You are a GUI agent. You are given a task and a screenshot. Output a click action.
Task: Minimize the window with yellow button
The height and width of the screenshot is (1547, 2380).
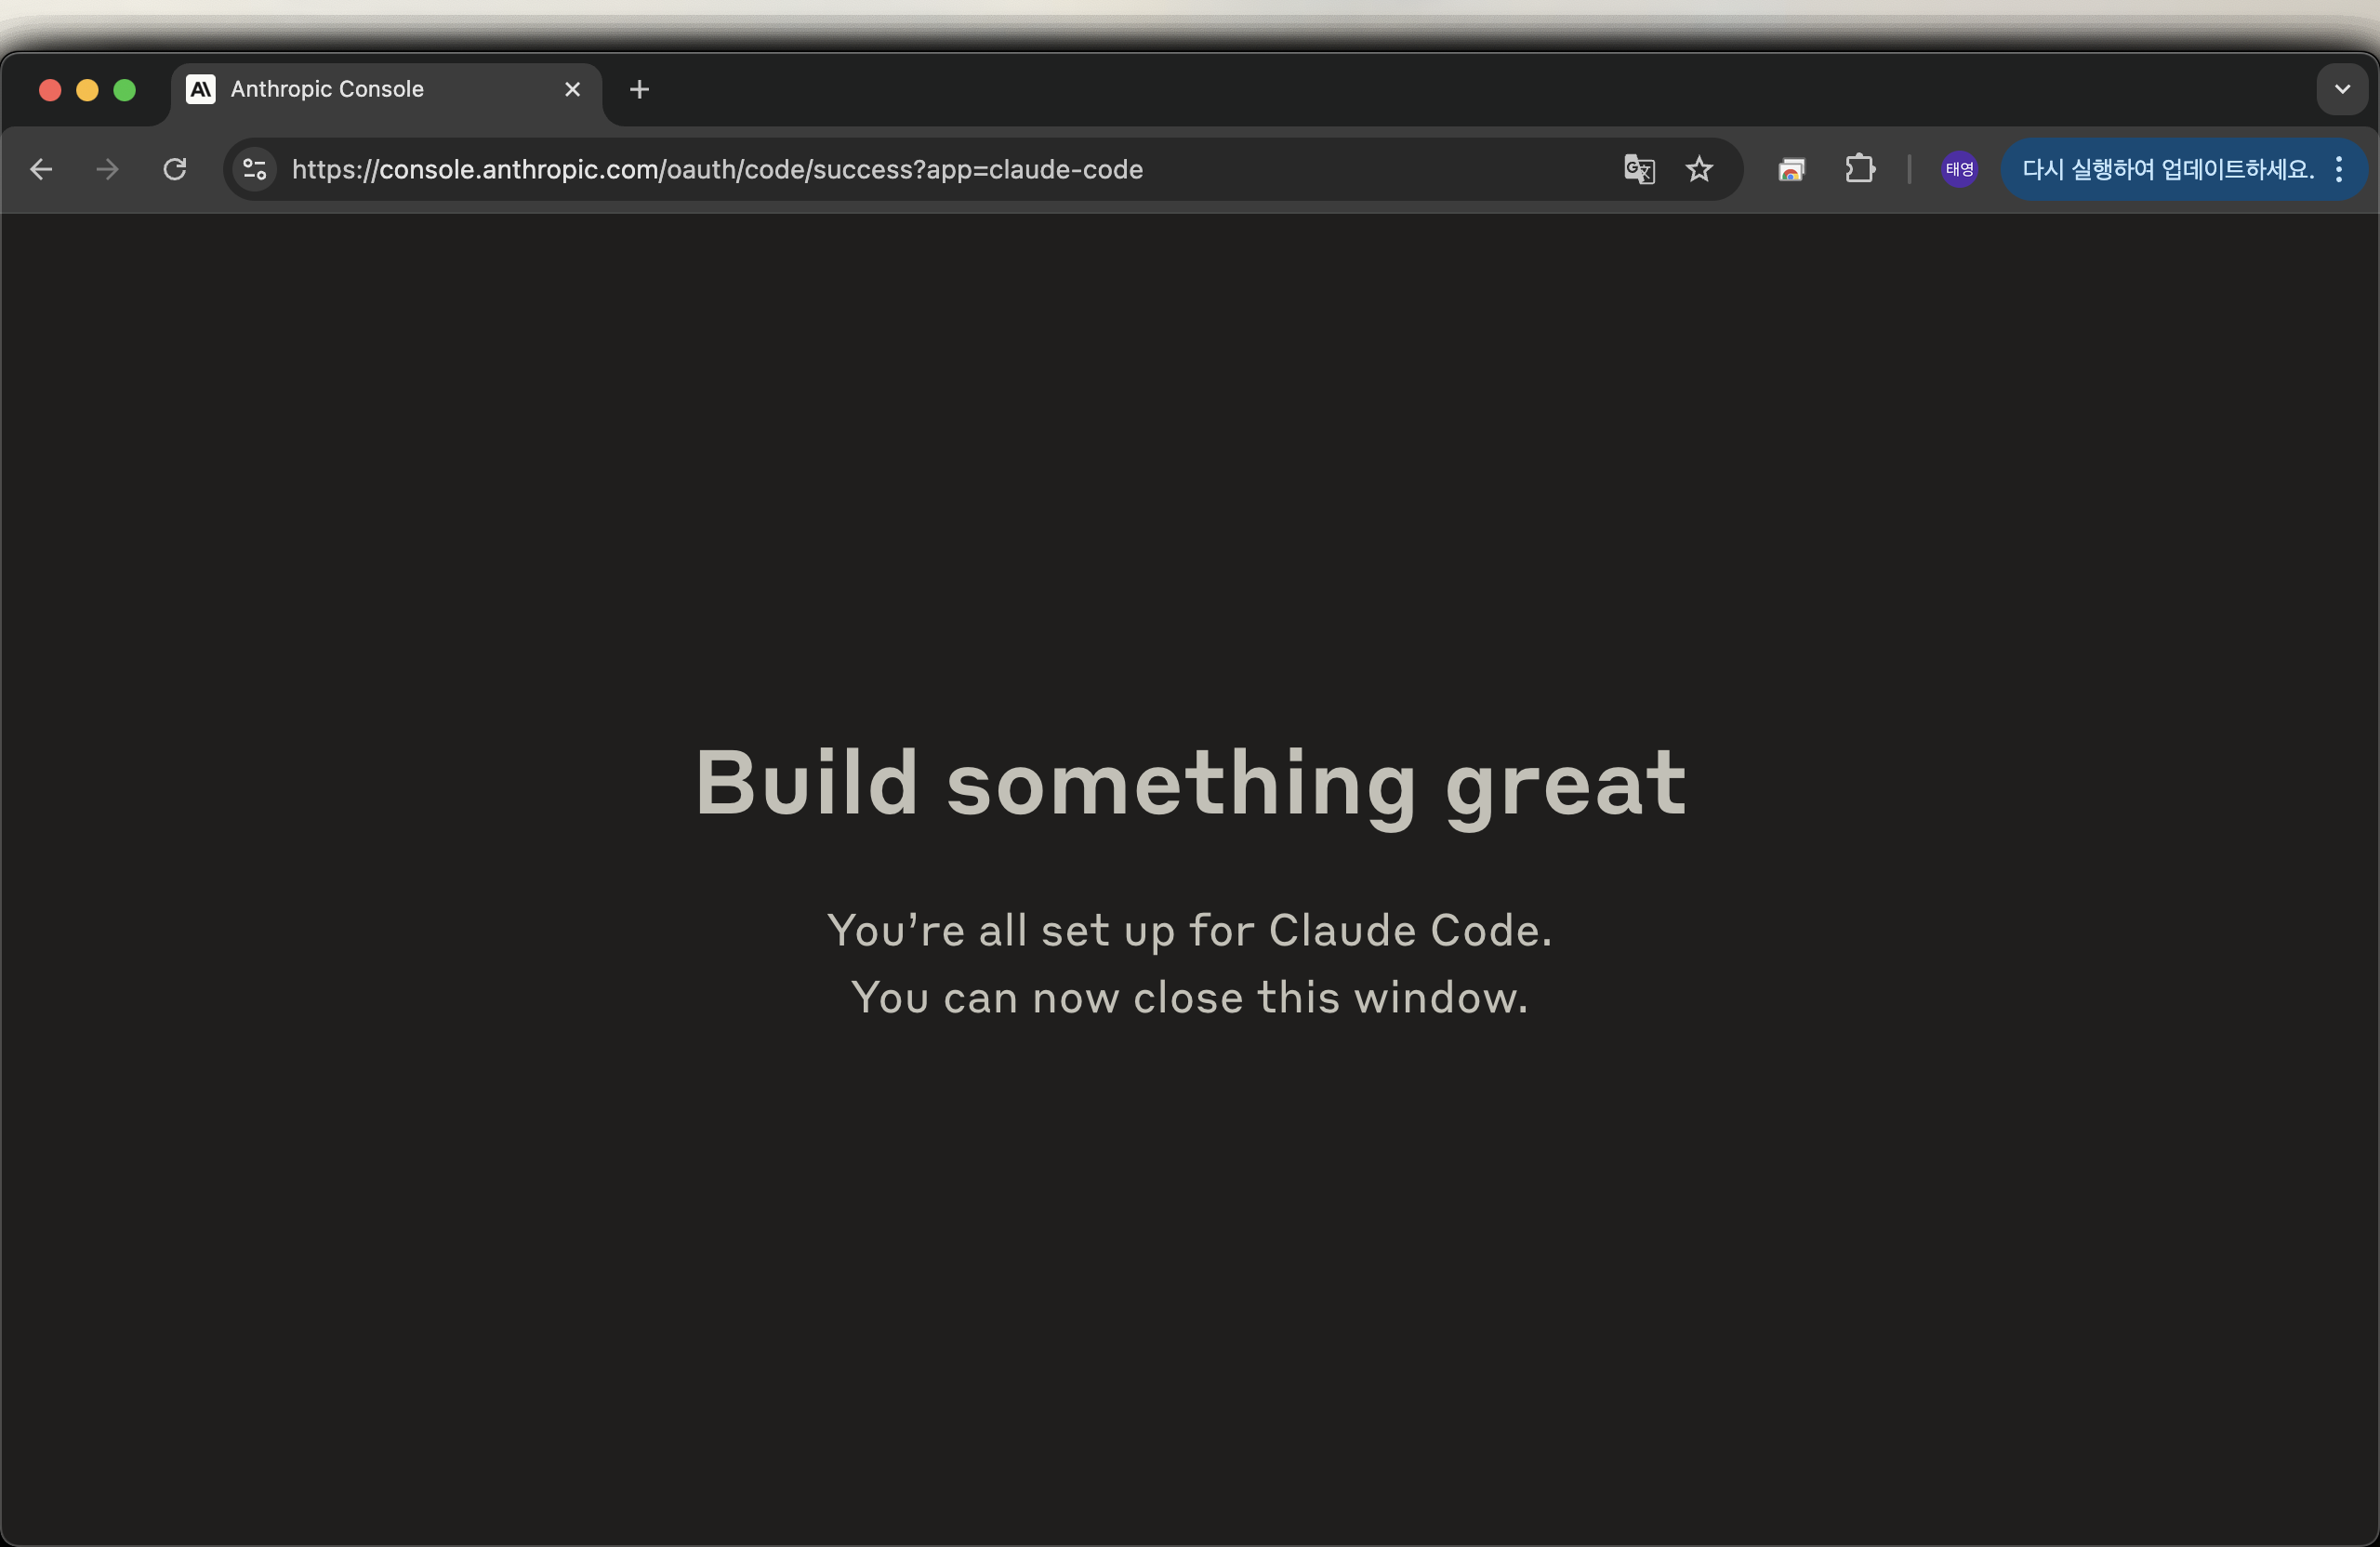pyautogui.click(x=87, y=90)
